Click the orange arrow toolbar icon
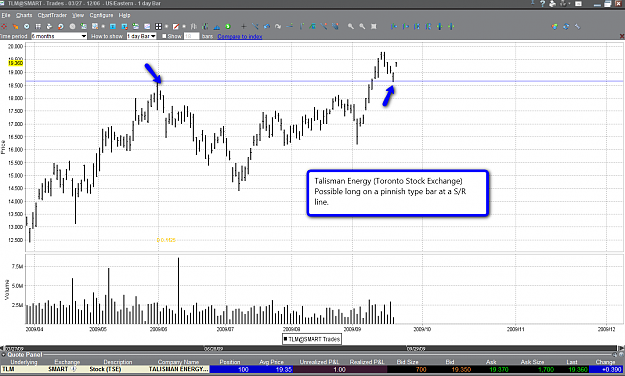This screenshot has height=376, width=625. [x=15, y=26]
